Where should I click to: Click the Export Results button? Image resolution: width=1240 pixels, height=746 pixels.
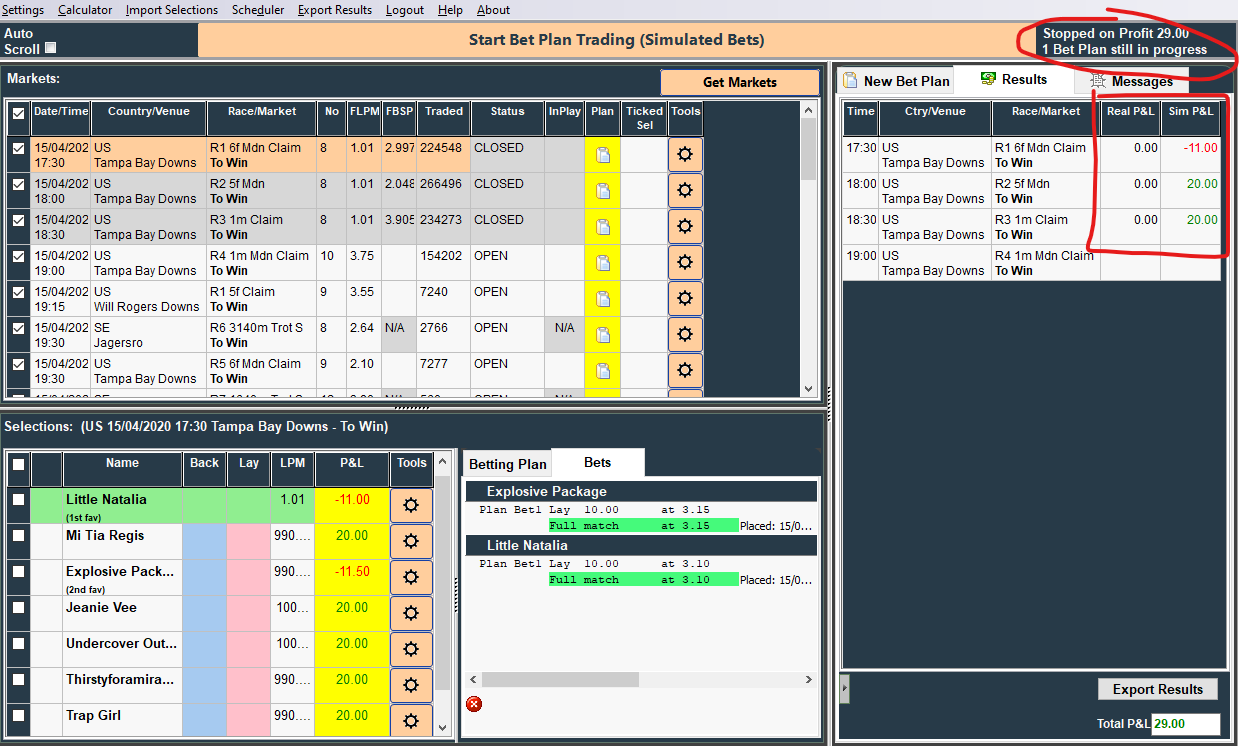(1157, 689)
